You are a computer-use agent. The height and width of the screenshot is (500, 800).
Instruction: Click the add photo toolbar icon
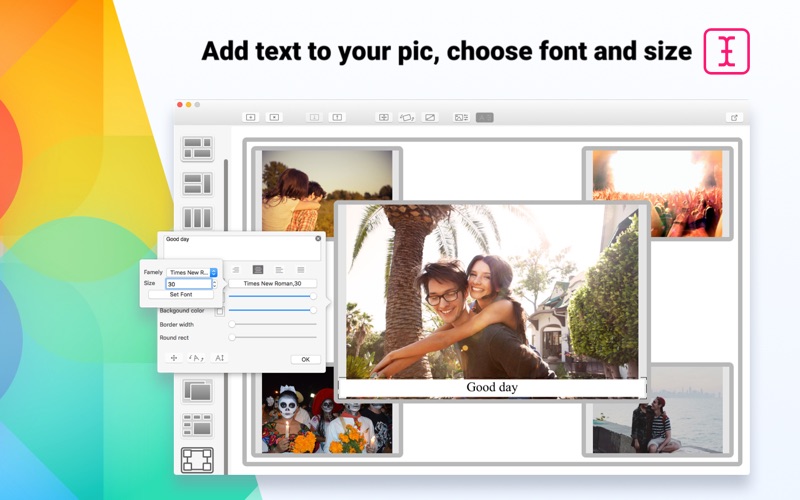coord(251,117)
